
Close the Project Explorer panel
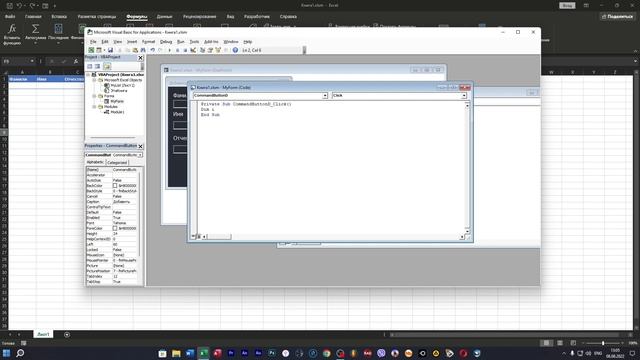140,58
